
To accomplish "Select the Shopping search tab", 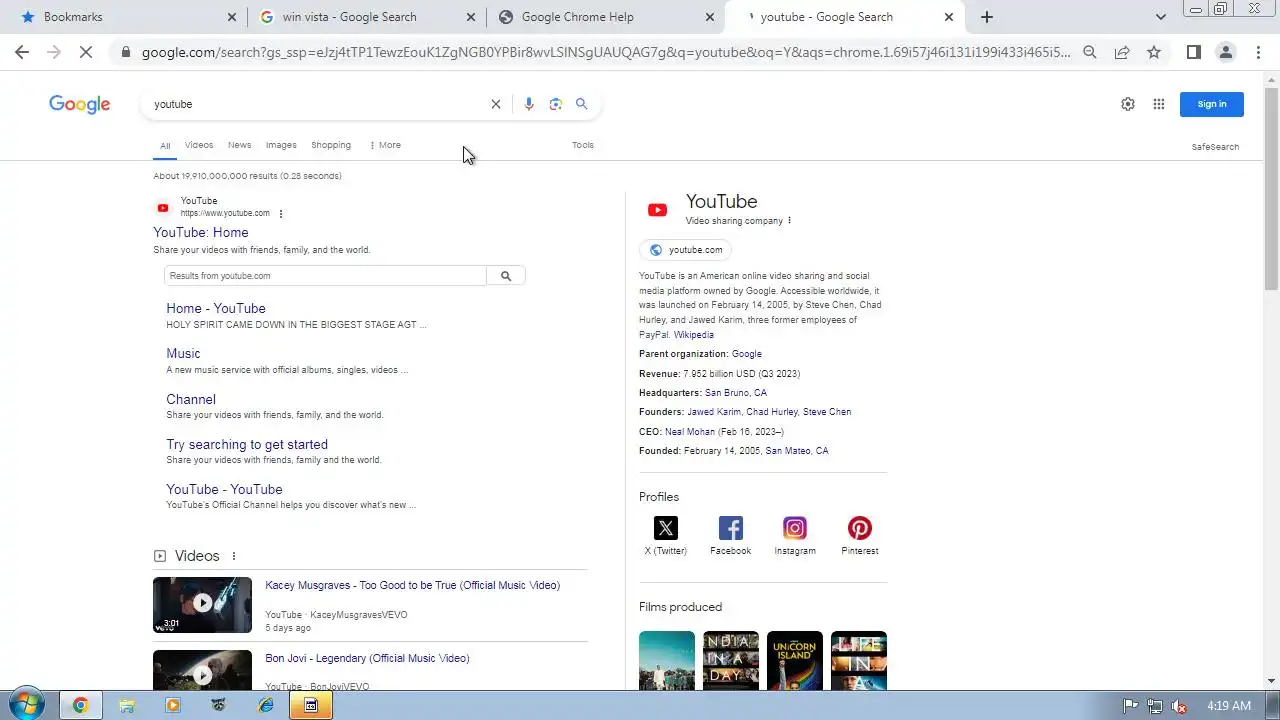I will point(331,145).
